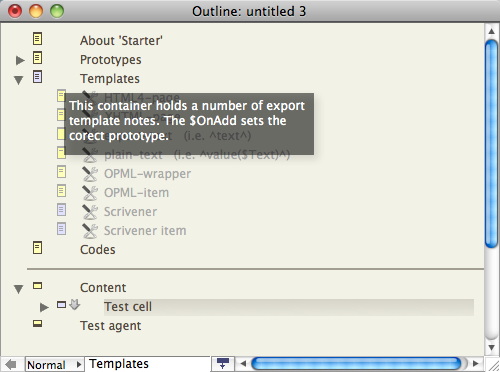Click the Prototypes note icon
Image resolution: width=500 pixels, height=372 pixels.
click(x=37, y=58)
